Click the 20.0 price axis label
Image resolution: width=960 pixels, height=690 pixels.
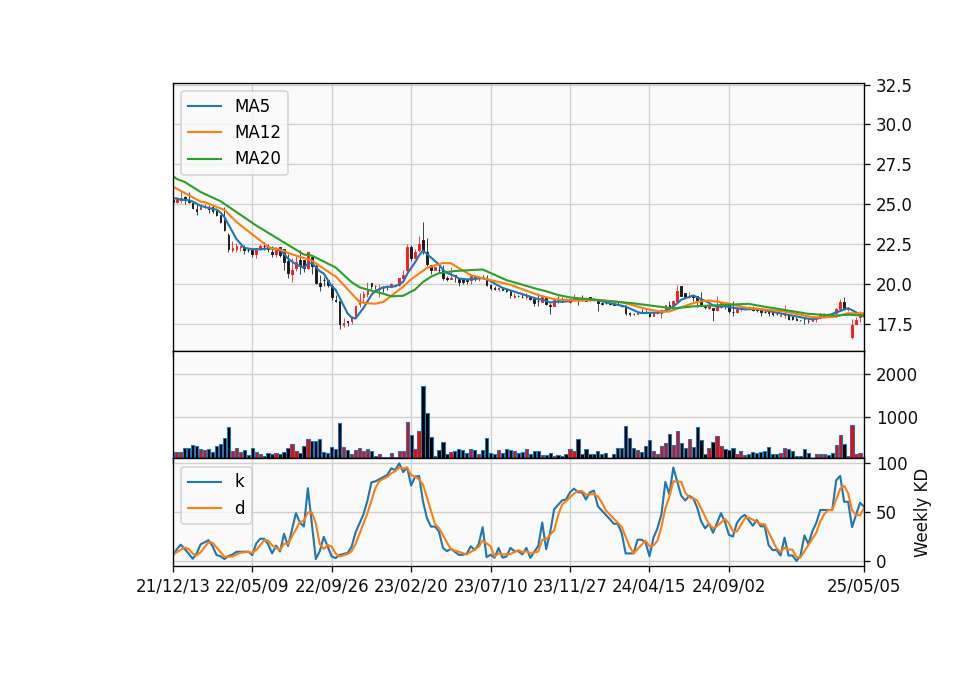click(893, 285)
